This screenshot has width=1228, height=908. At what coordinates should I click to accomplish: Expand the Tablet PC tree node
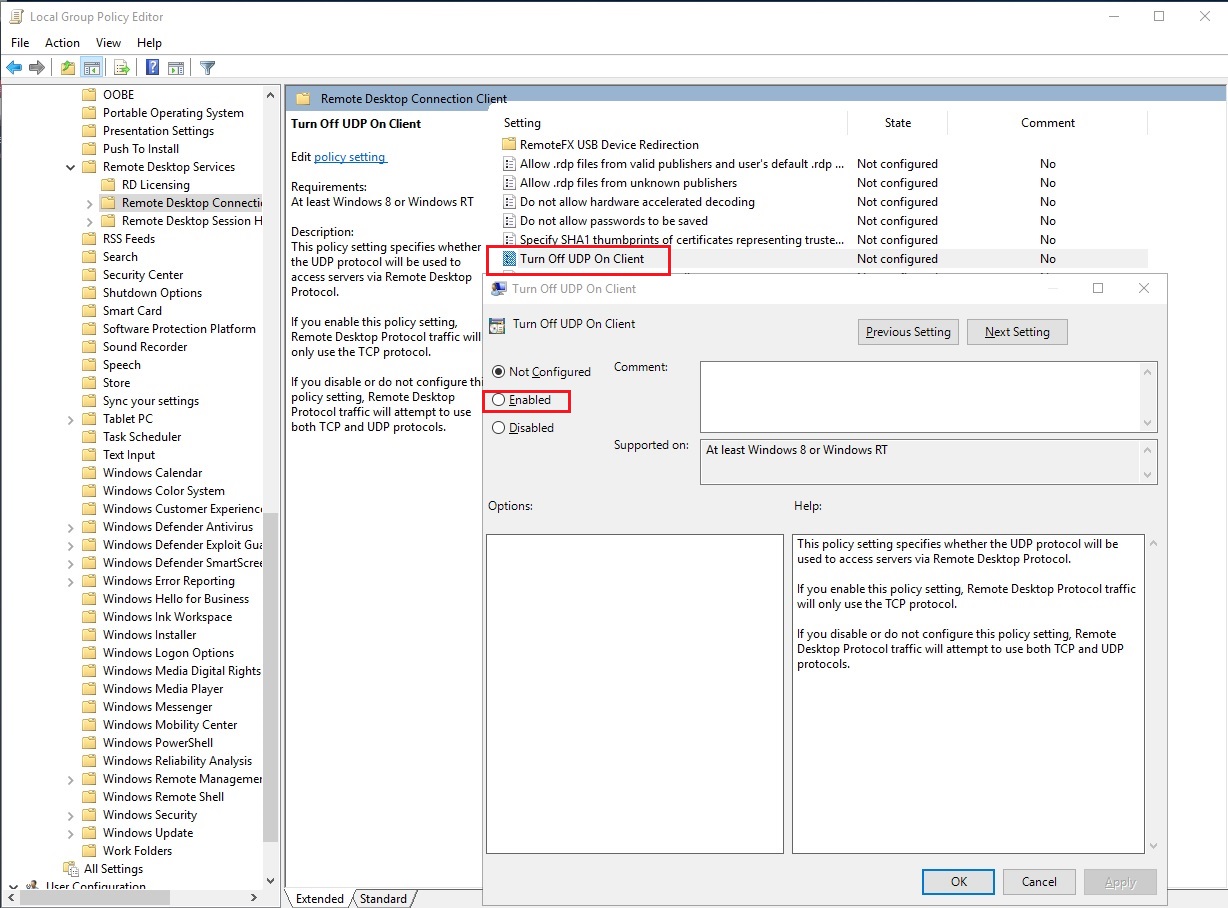pos(70,419)
